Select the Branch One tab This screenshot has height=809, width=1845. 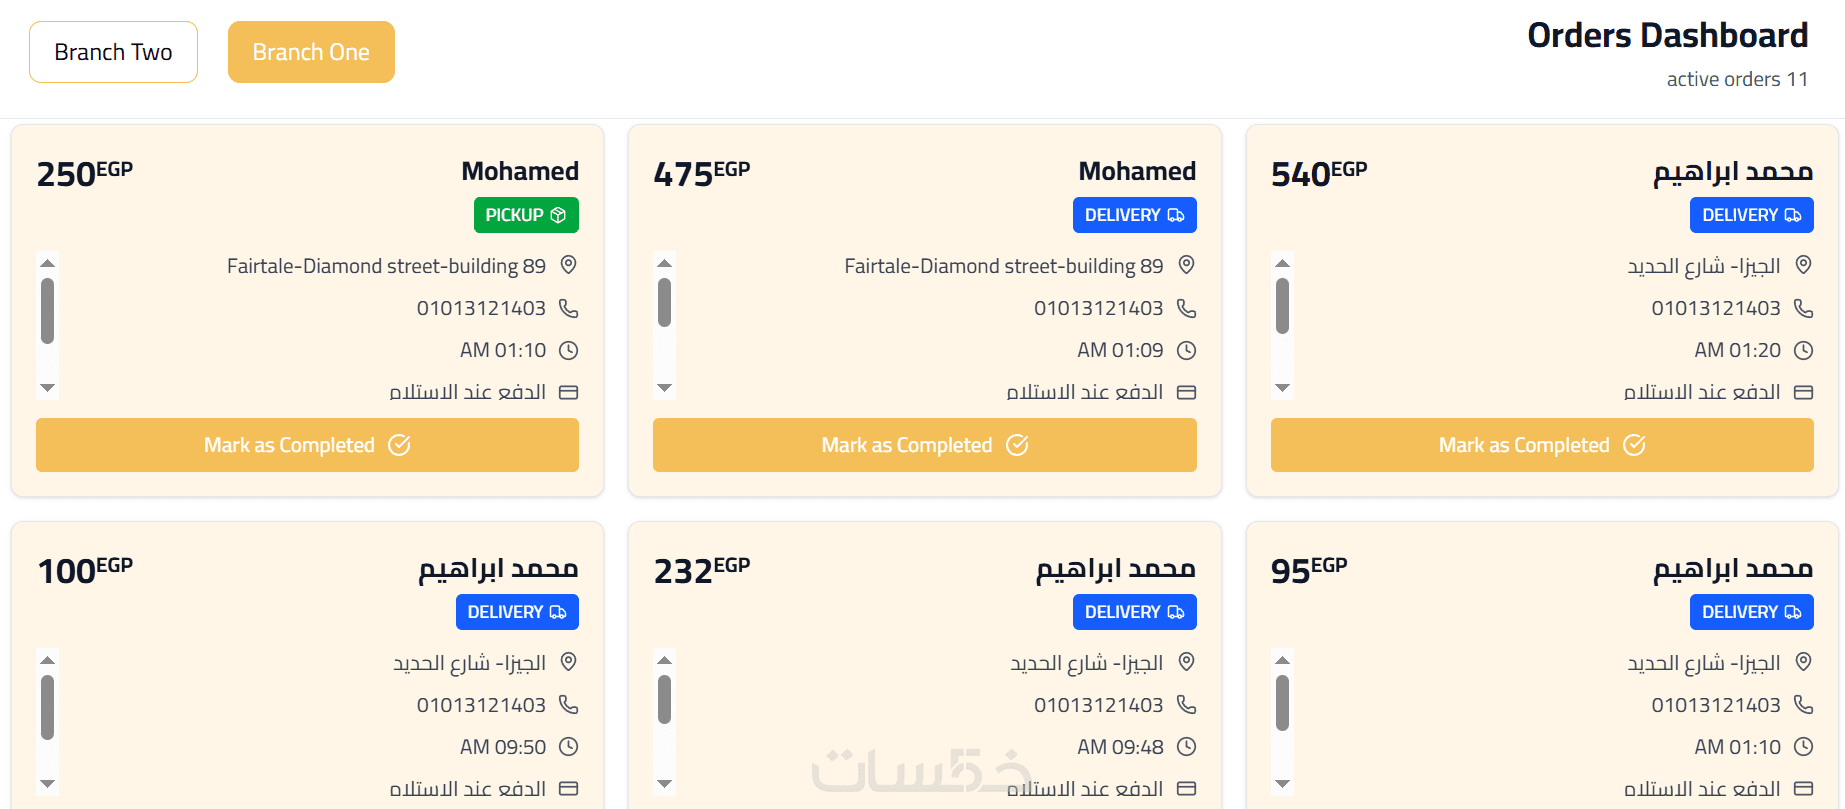[311, 52]
